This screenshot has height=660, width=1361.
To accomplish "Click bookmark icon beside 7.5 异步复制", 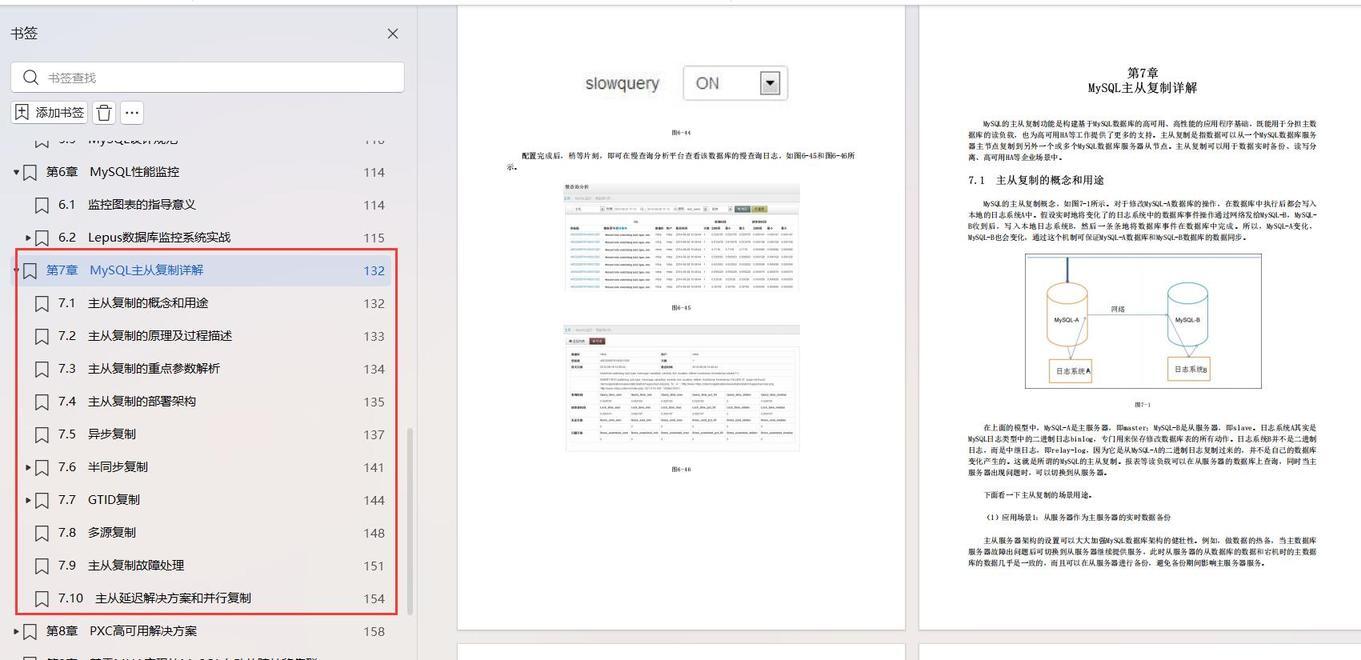I will coord(42,434).
